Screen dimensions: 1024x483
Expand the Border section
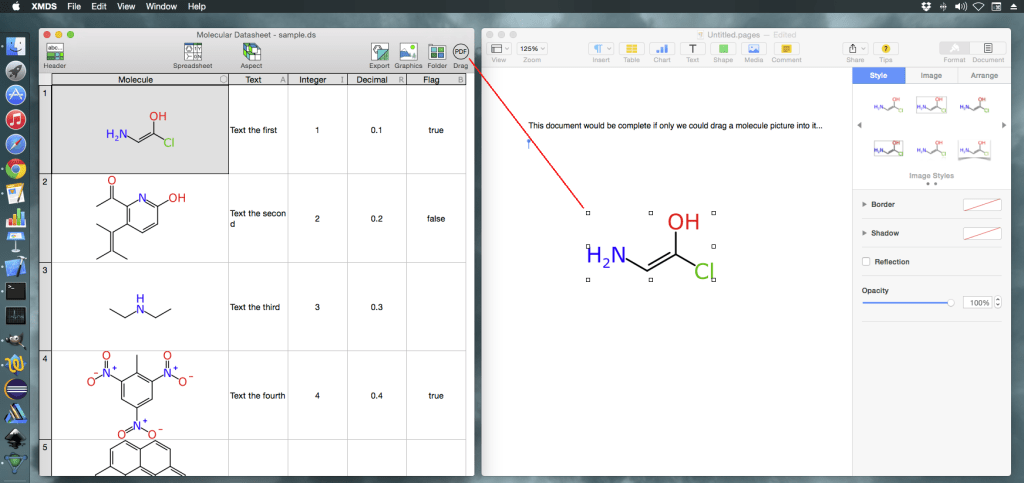point(865,204)
